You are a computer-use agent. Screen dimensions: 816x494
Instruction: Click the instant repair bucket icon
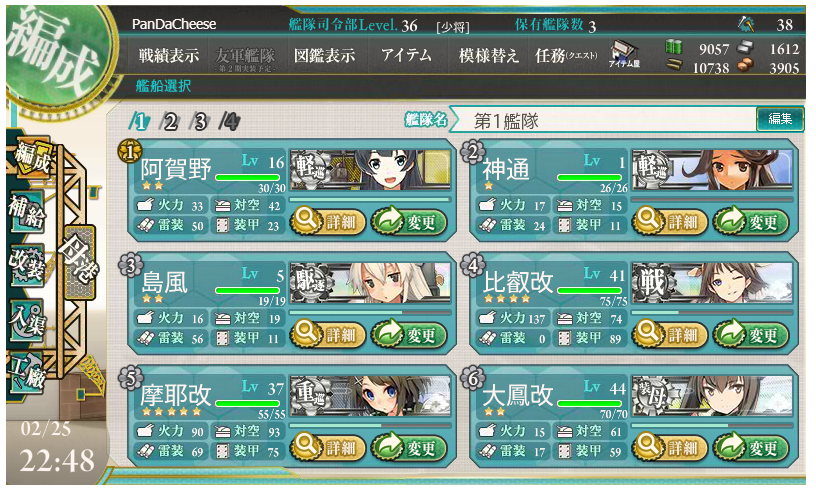pos(746,23)
